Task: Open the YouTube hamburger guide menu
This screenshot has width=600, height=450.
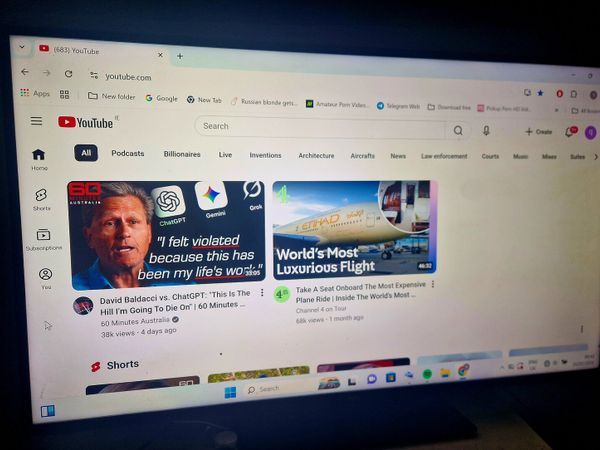Action: [36, 121]
